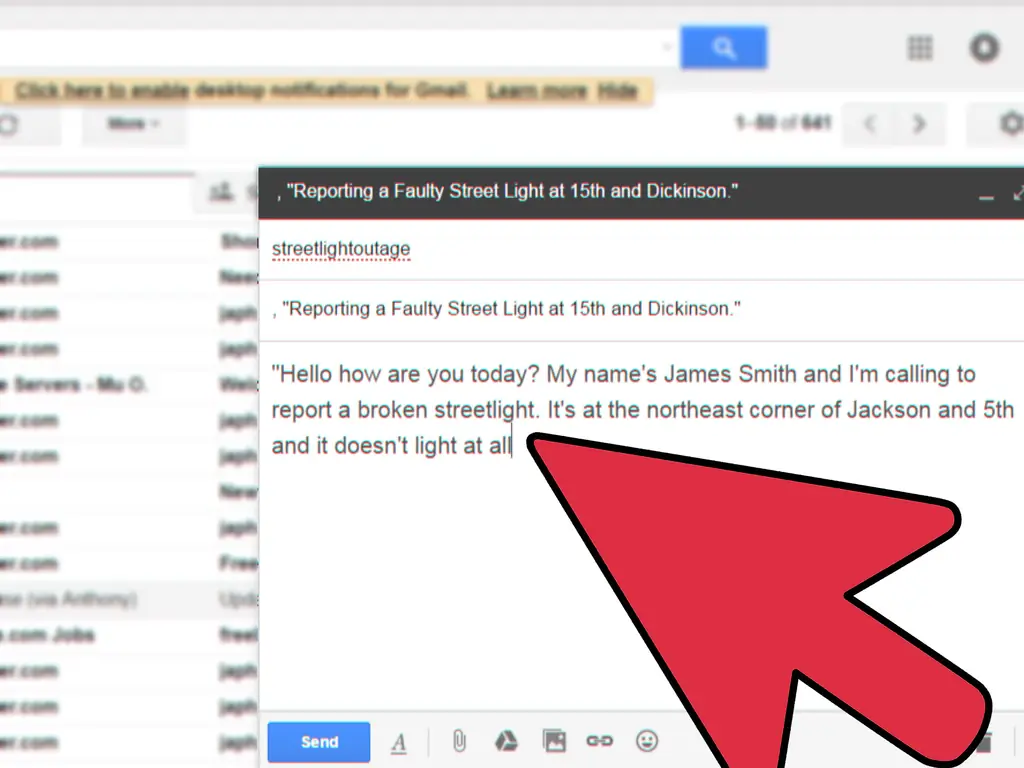Click the blue search button
Image resolution: width=1024 pixels, height=768 pixels.
coord(724,48)
